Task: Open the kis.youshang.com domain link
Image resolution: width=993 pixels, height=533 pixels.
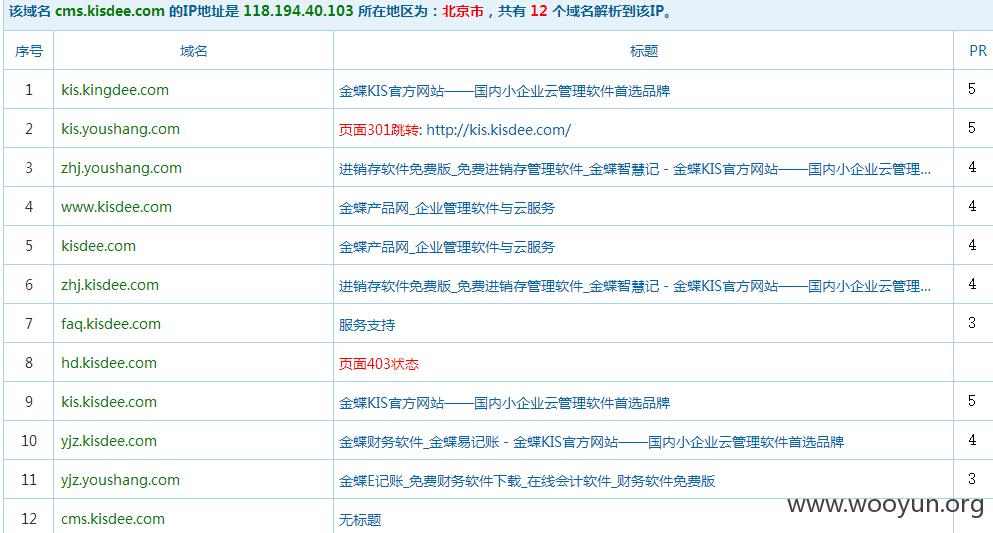Action: coord(120,129)
